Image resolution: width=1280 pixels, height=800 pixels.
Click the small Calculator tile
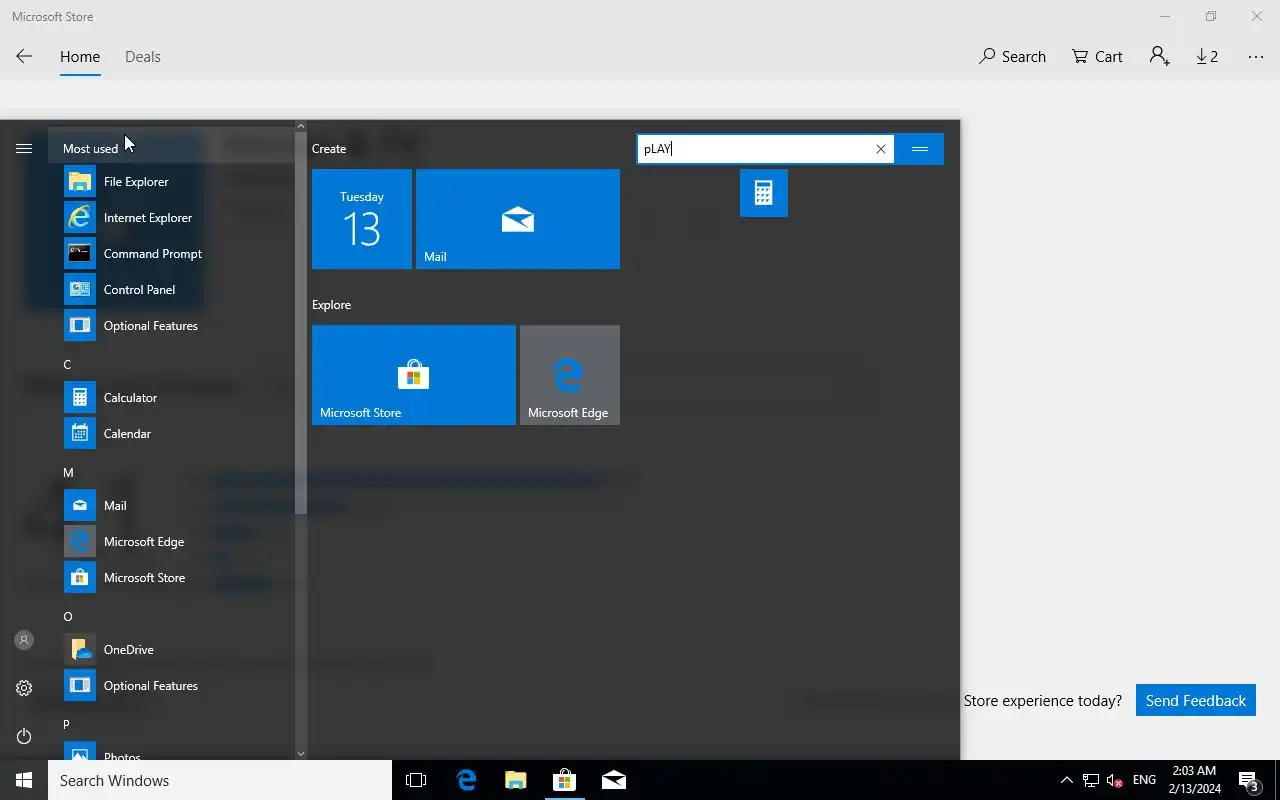pos(764,193)
